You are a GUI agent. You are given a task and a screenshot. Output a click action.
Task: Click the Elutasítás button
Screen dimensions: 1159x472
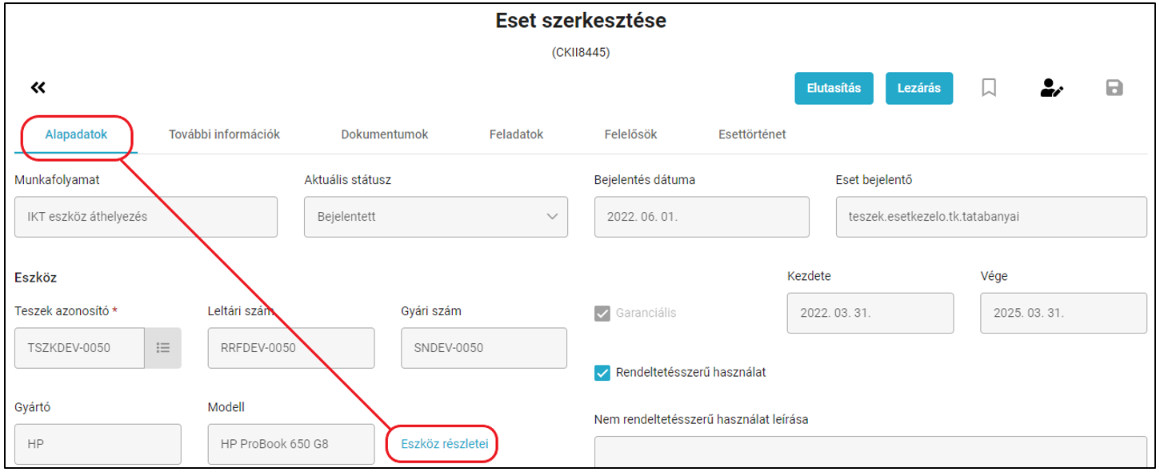coord(834,88)
